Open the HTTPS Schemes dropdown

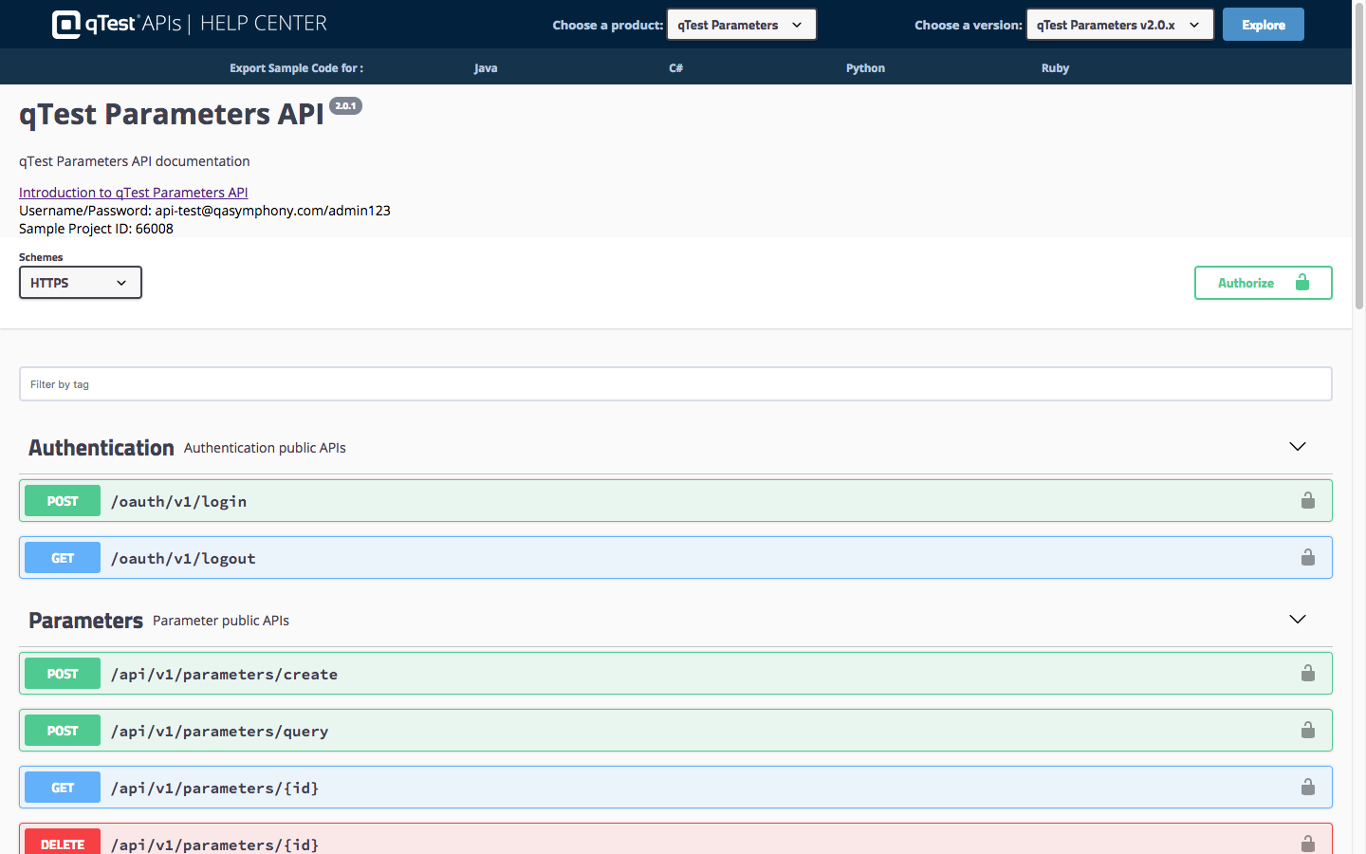(x=80, y=282)
